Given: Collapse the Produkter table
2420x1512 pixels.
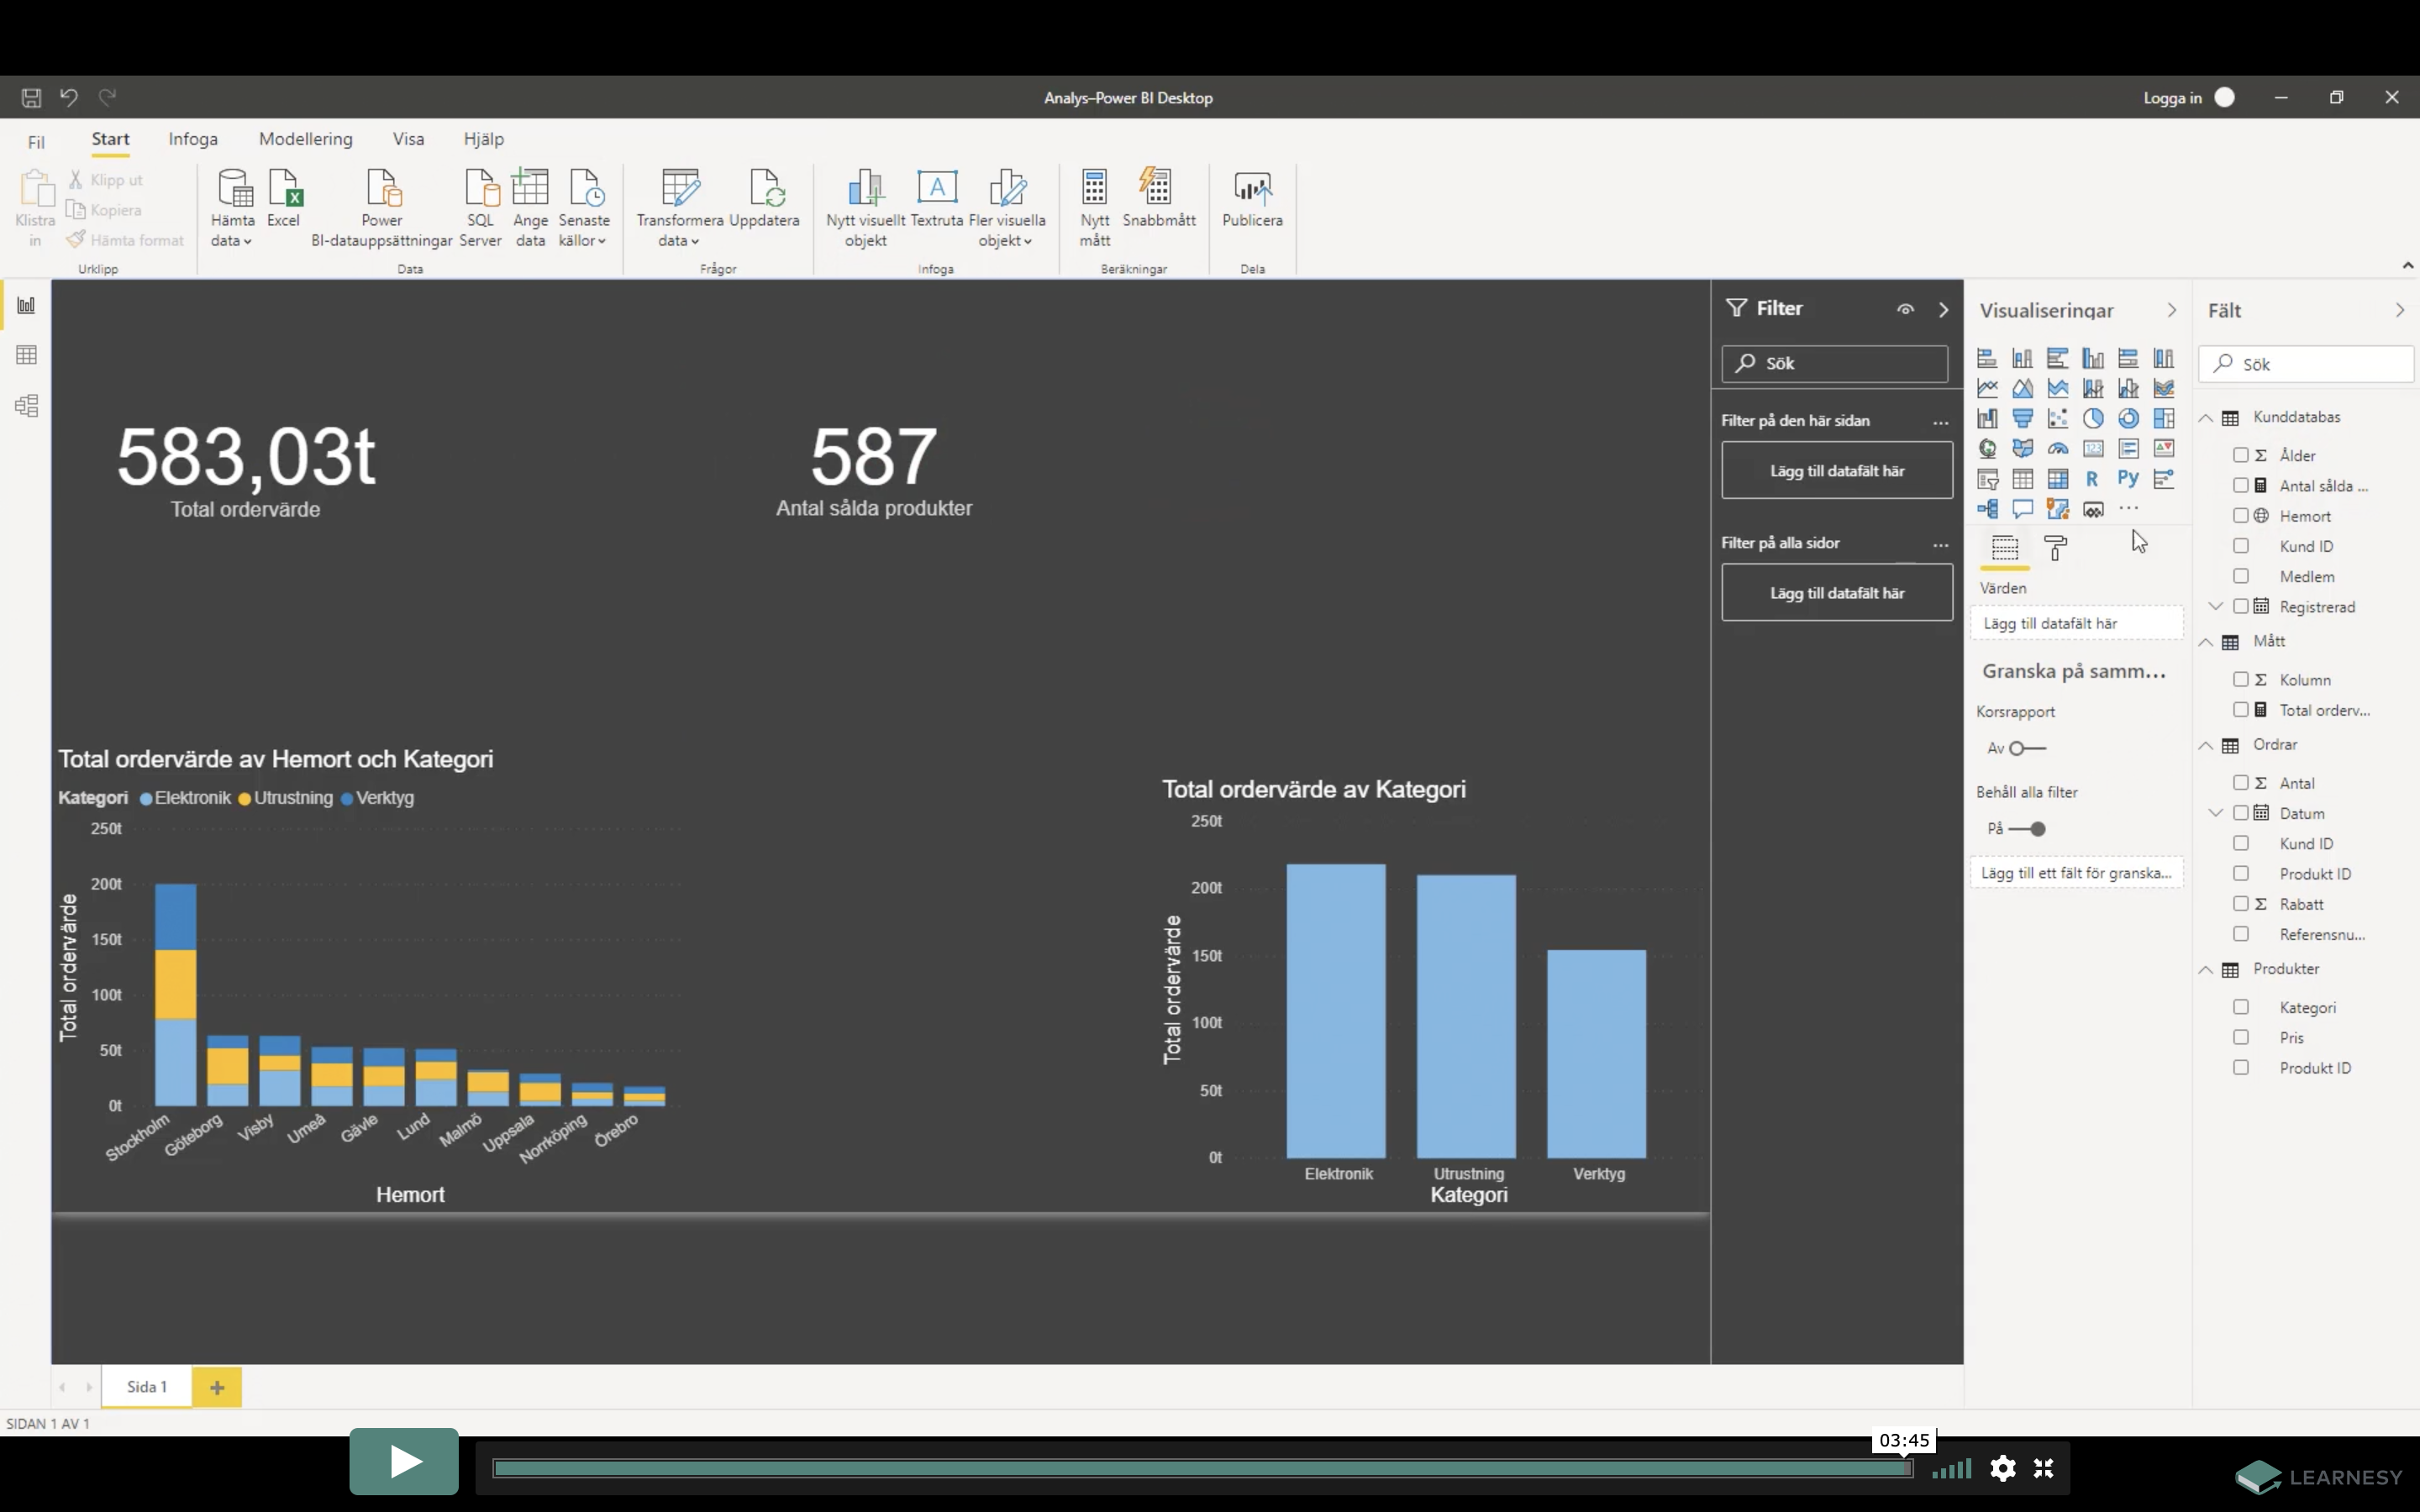Looking at the screenshot, I should click(2206, 969).
